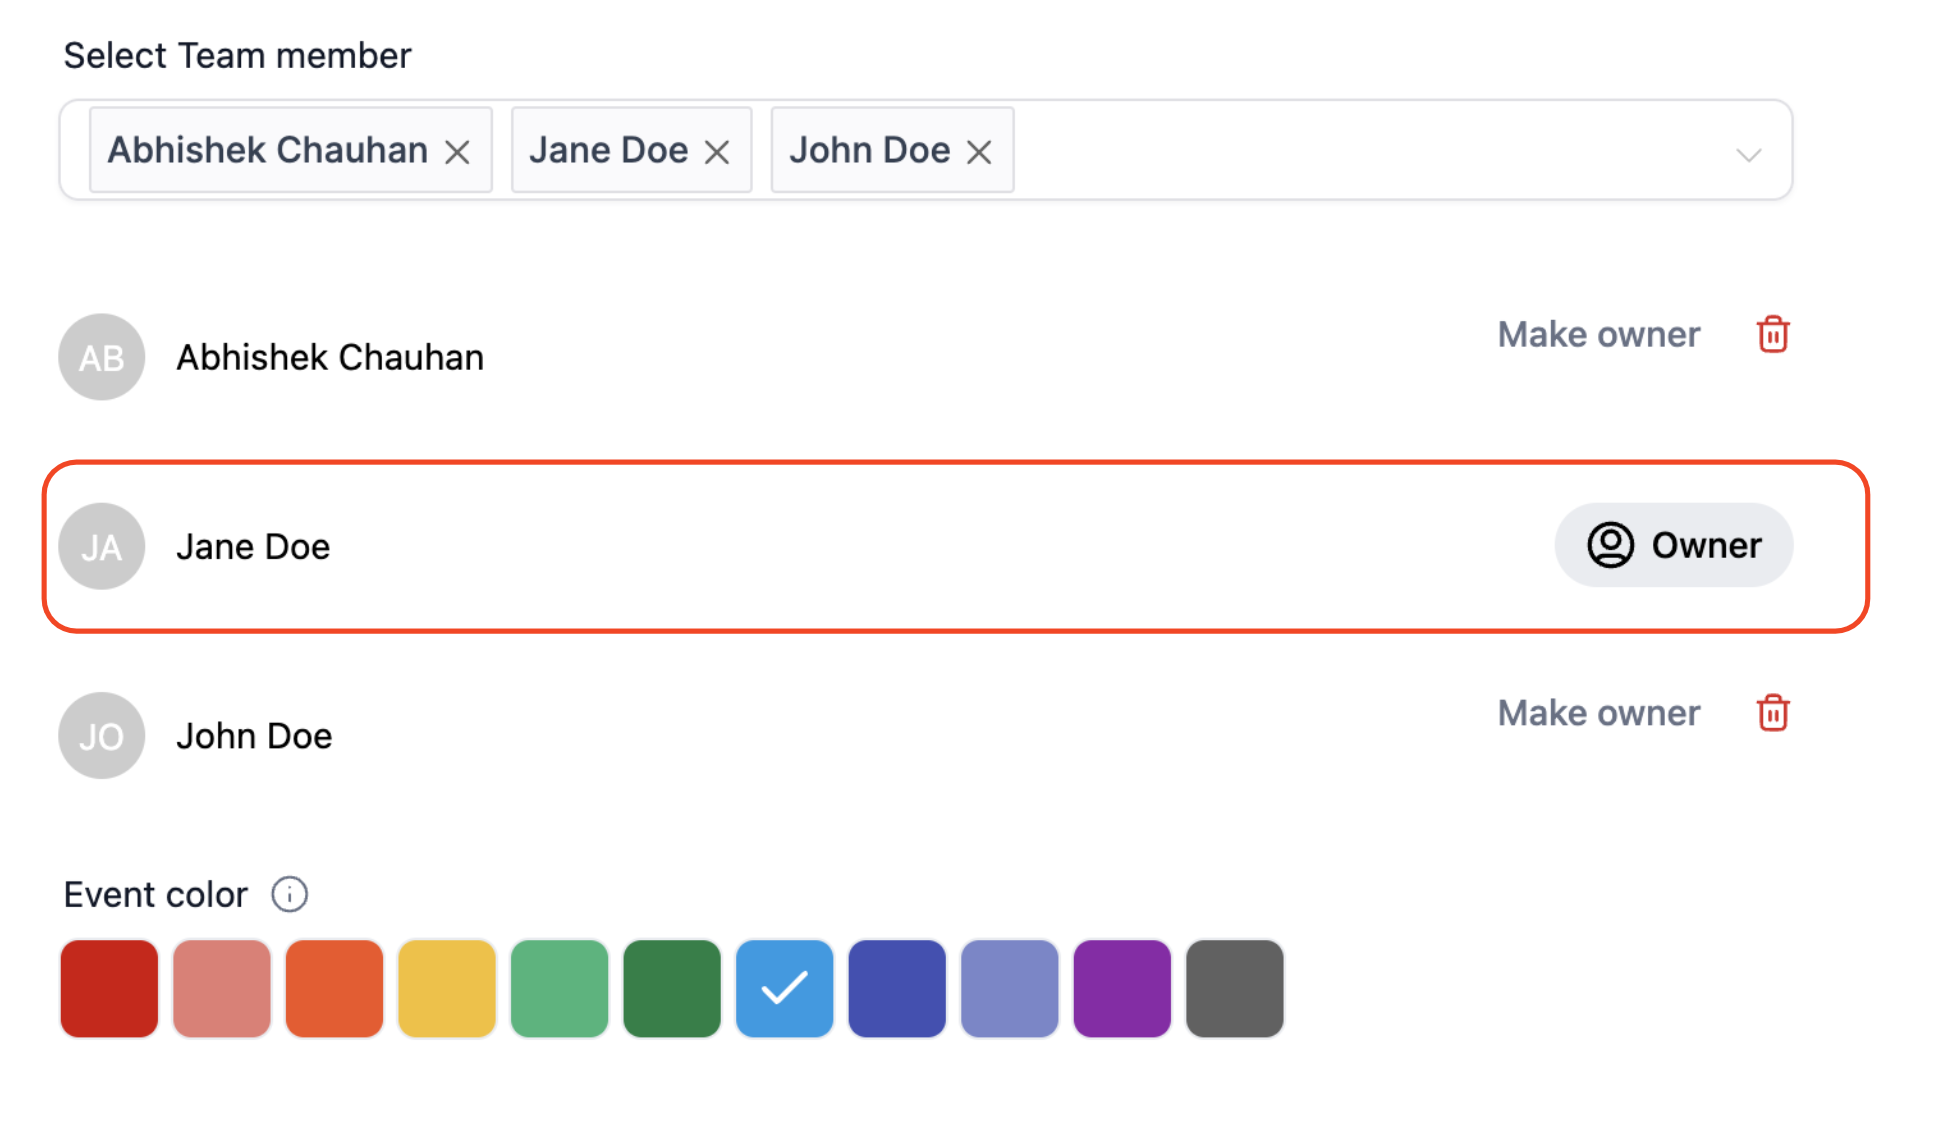Pick the dark green color swatch
The width and height of the screenshot is (1940, 1138).
pyautogui.click(x=672, y=988)
